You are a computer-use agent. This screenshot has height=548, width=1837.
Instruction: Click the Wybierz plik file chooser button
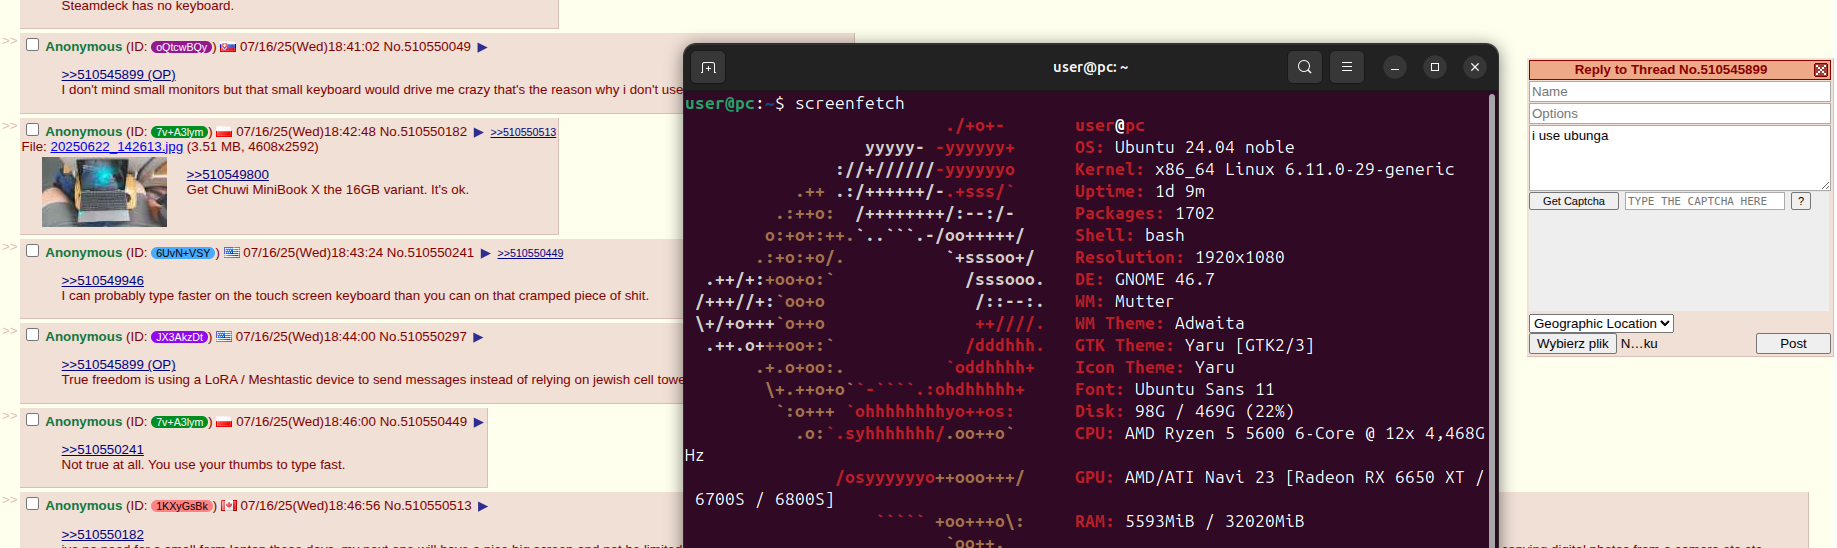pos(1572,343)
